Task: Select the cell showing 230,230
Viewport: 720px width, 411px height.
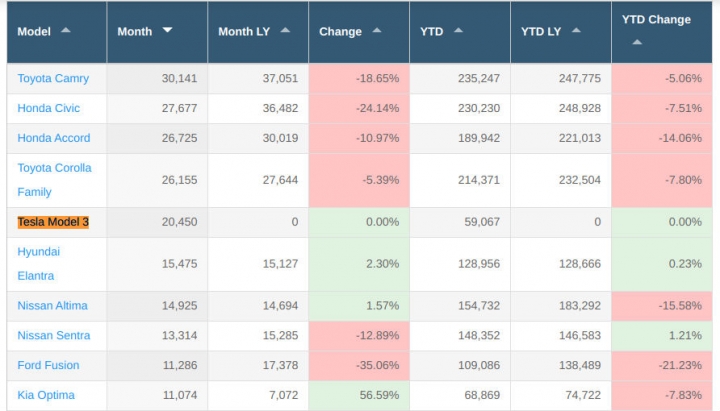Action: [x=460, y=108]
